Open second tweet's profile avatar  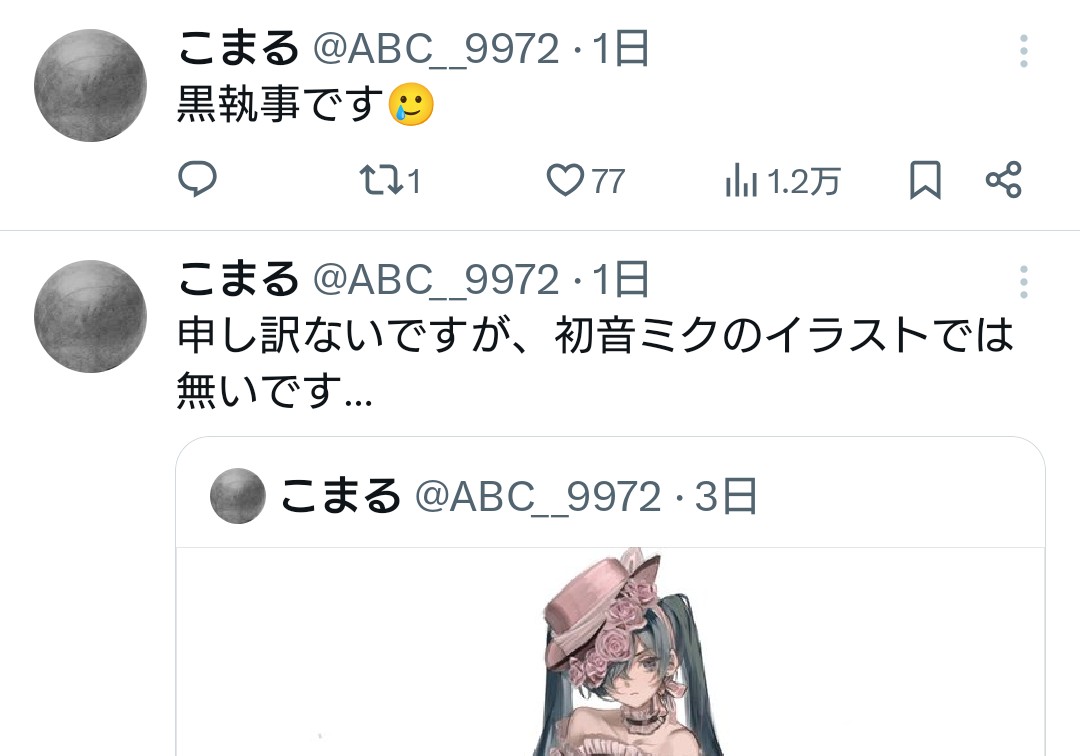tap(90, 316)
